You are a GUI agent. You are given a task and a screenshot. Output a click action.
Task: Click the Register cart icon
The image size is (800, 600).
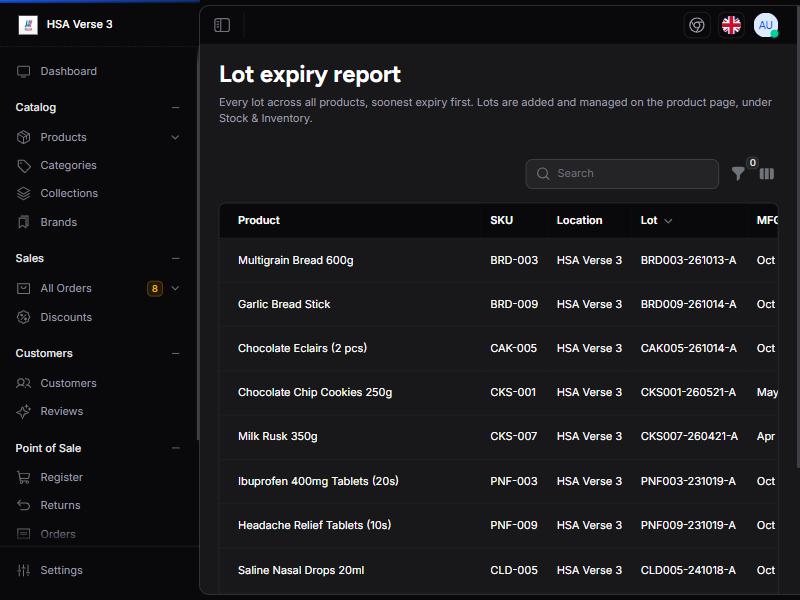coord(23,478)
